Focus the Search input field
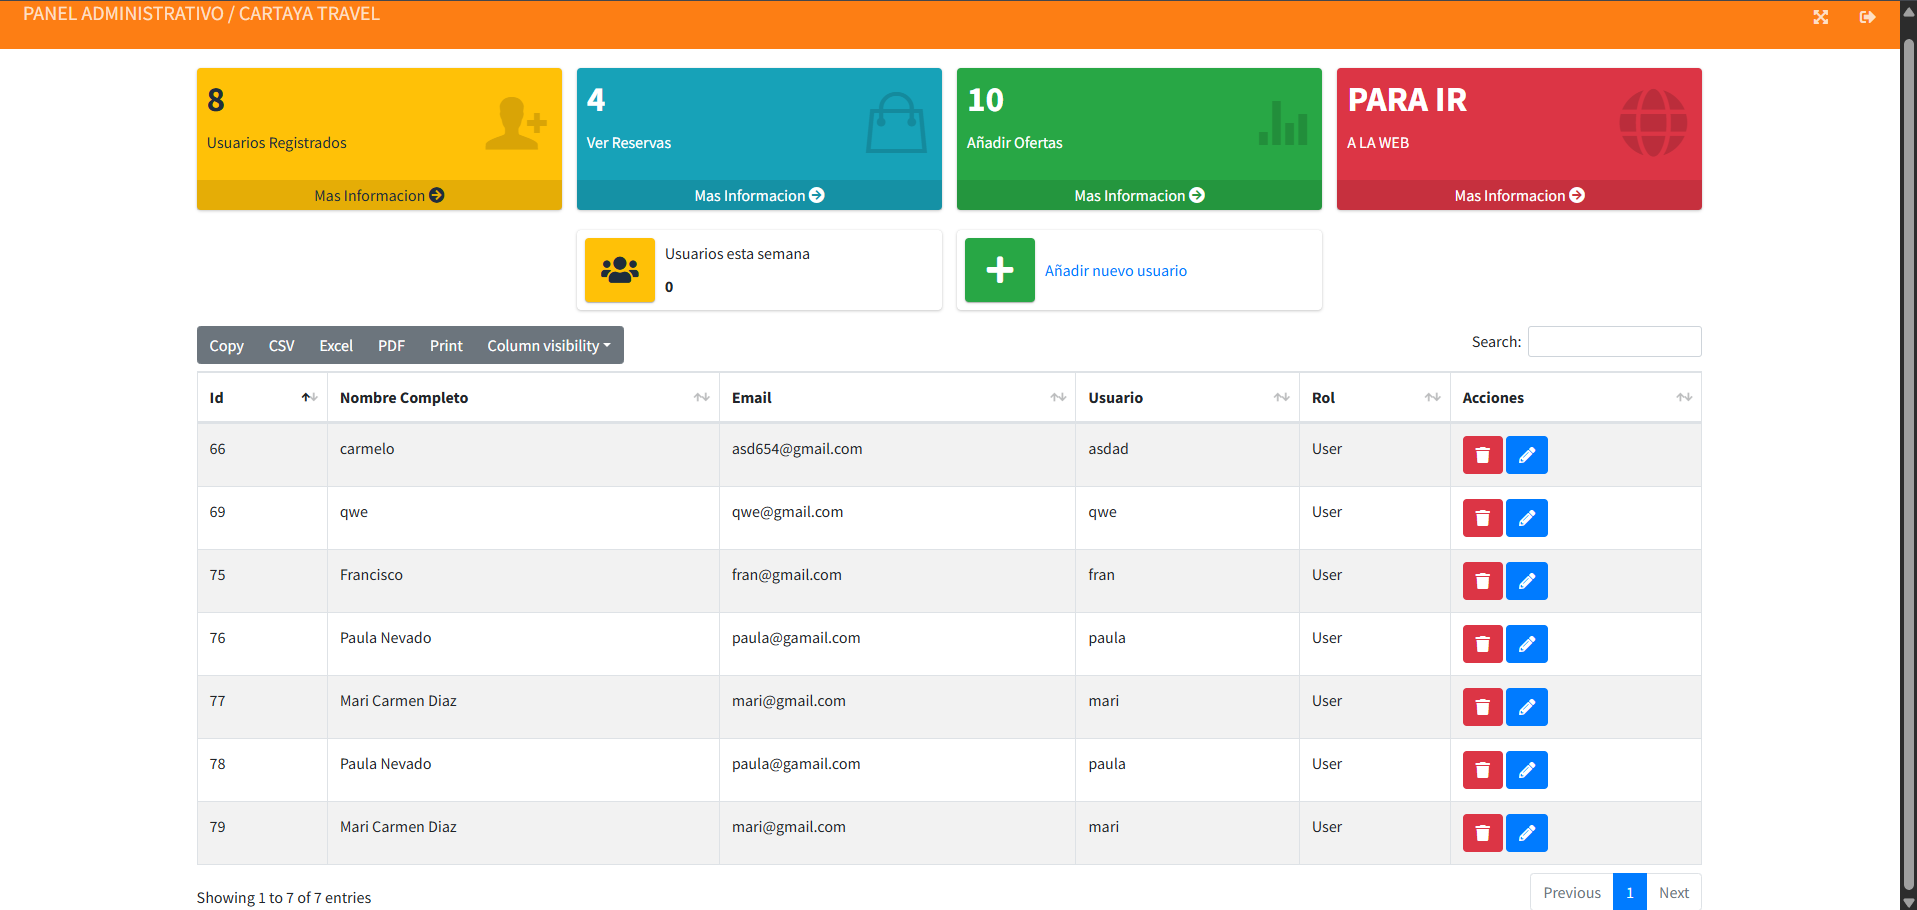The height and width of the screenshot is (910, 1917). coord(1614,342)
